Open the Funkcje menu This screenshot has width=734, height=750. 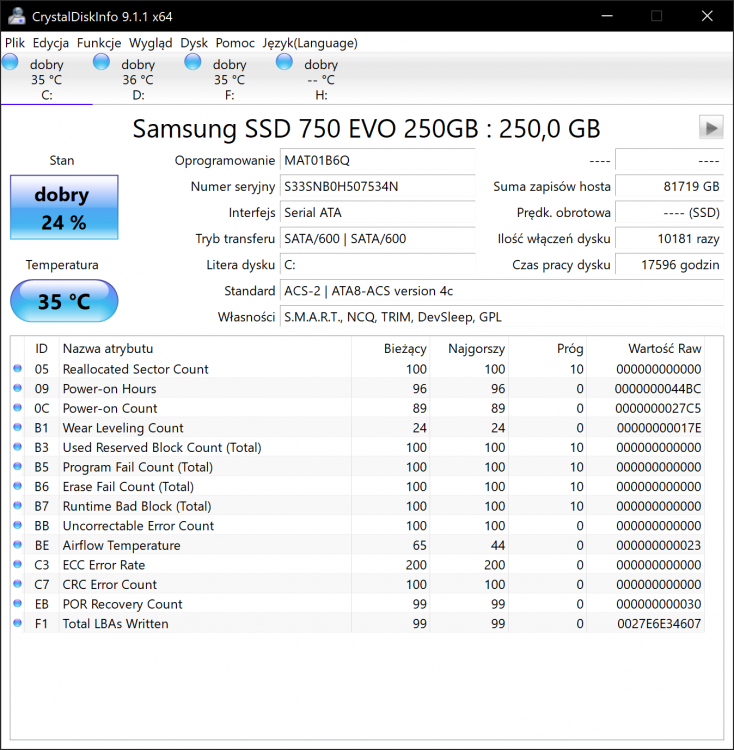tap(99, 43)
